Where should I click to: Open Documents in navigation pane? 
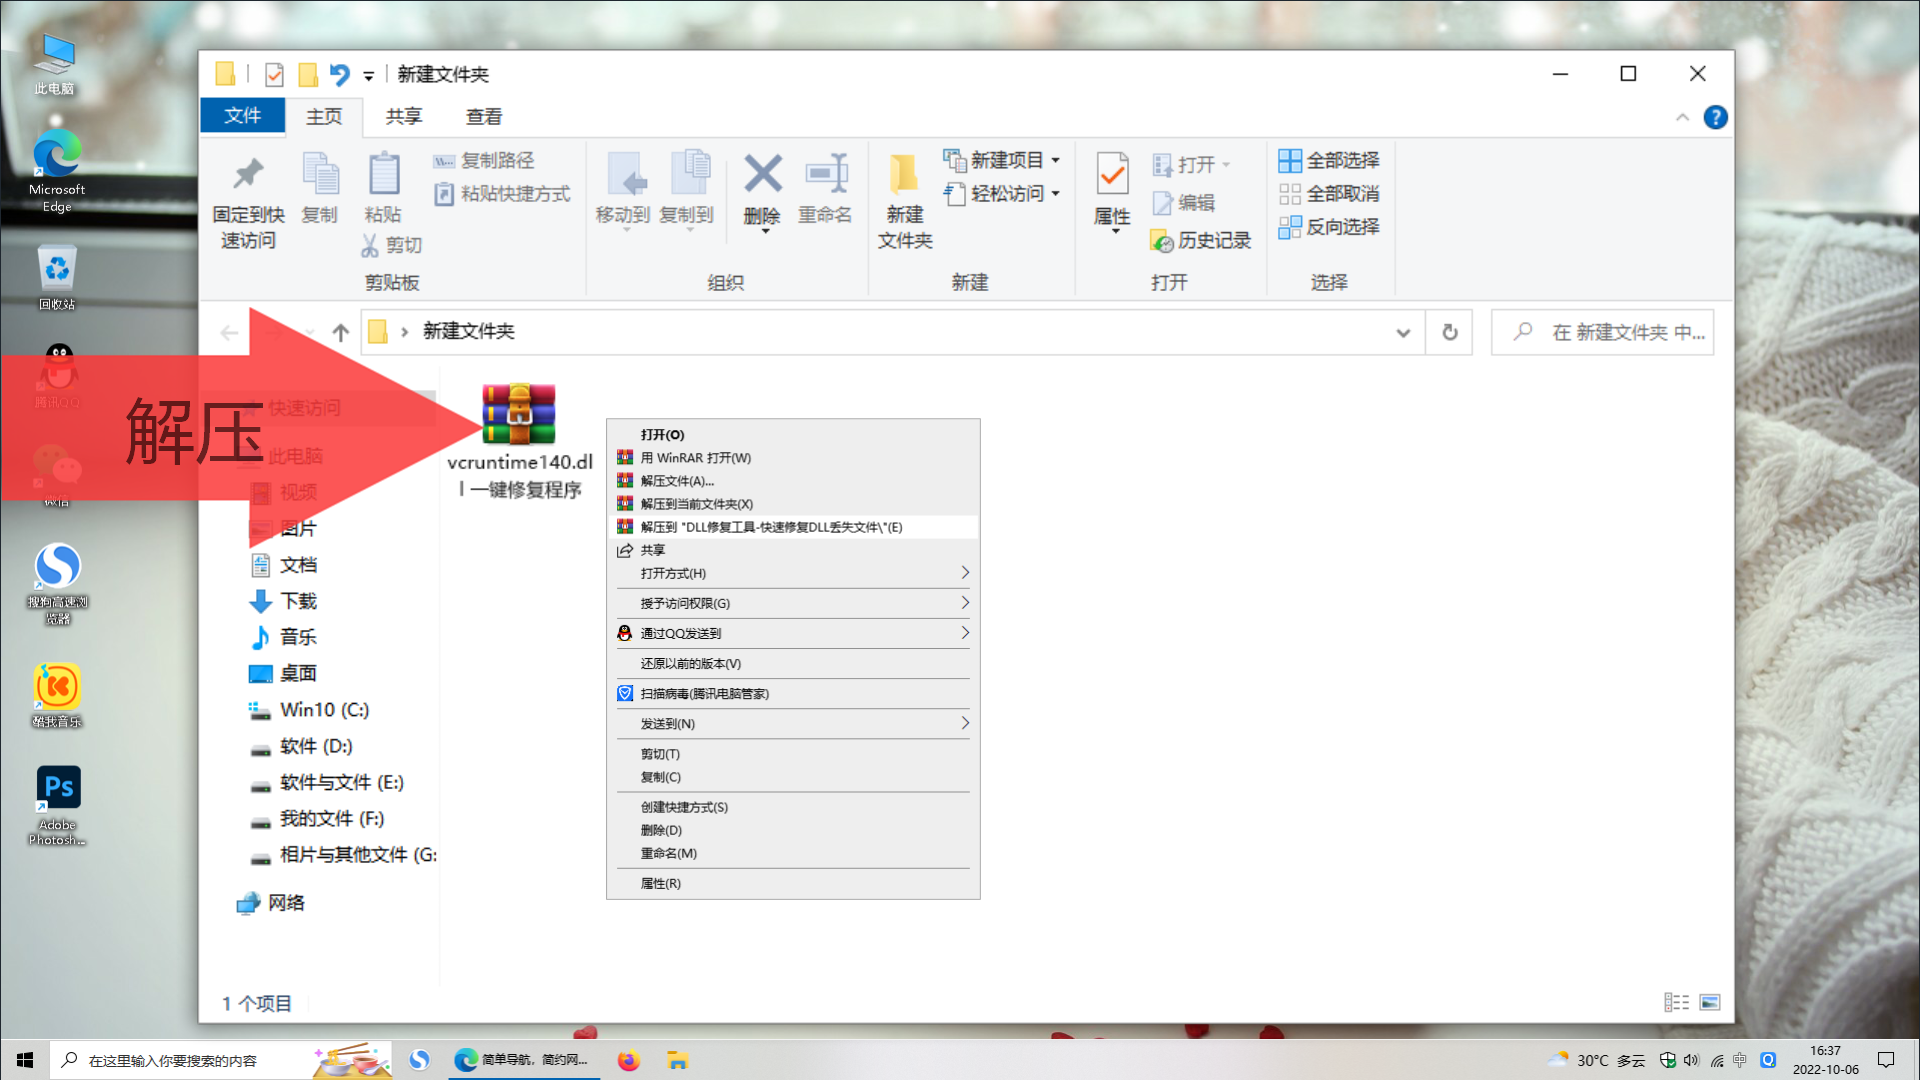284,565
